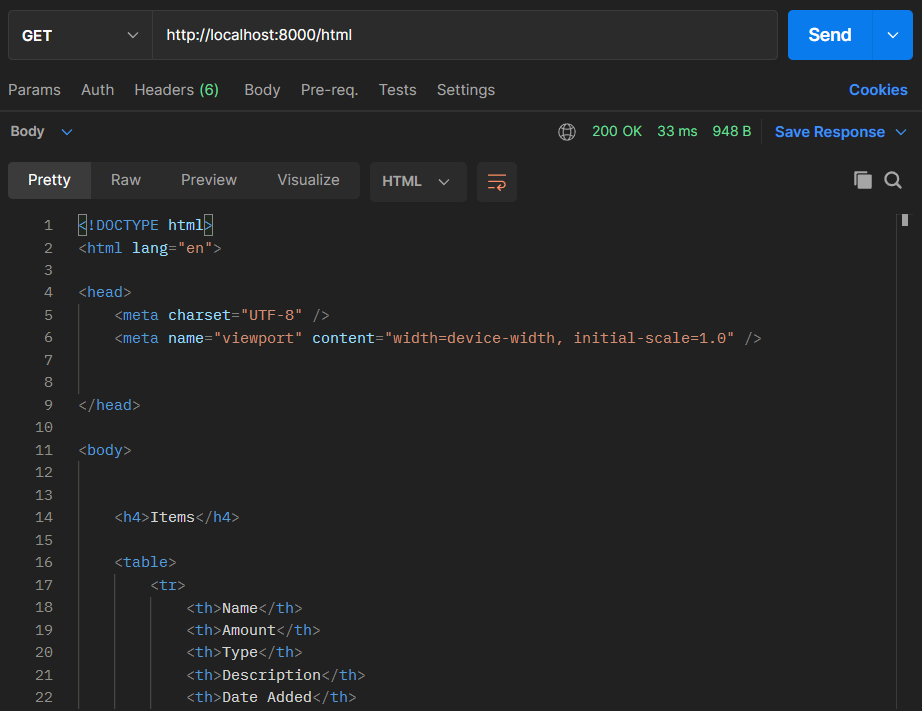
Task: Switch to the Preview tab
Action: coord(208,181)
